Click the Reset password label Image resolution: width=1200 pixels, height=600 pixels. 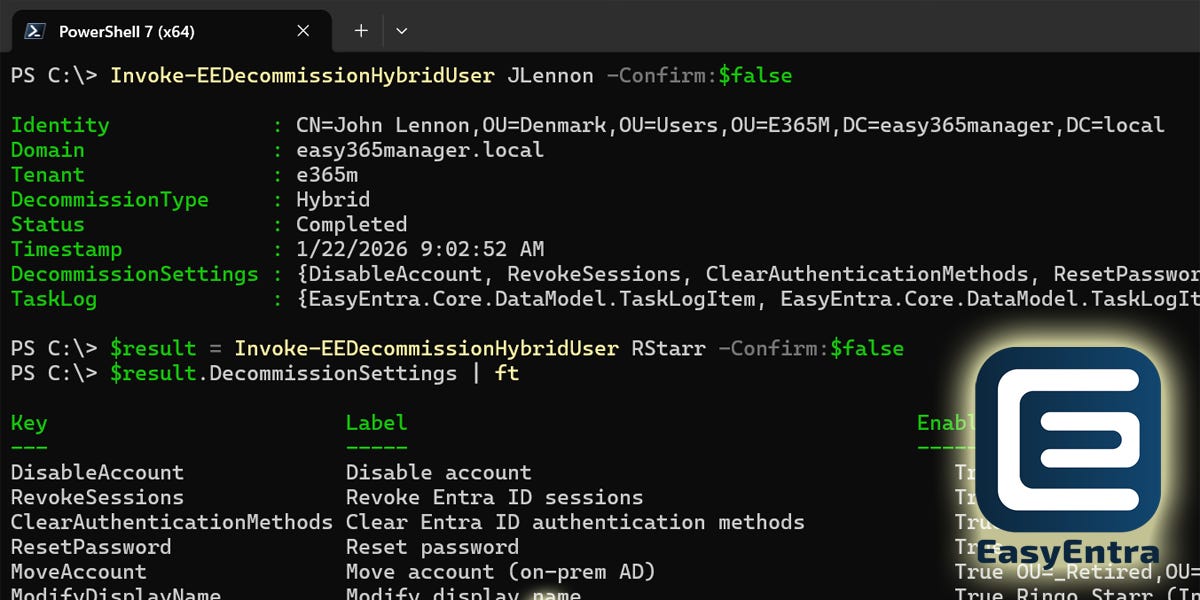[432, 547]
